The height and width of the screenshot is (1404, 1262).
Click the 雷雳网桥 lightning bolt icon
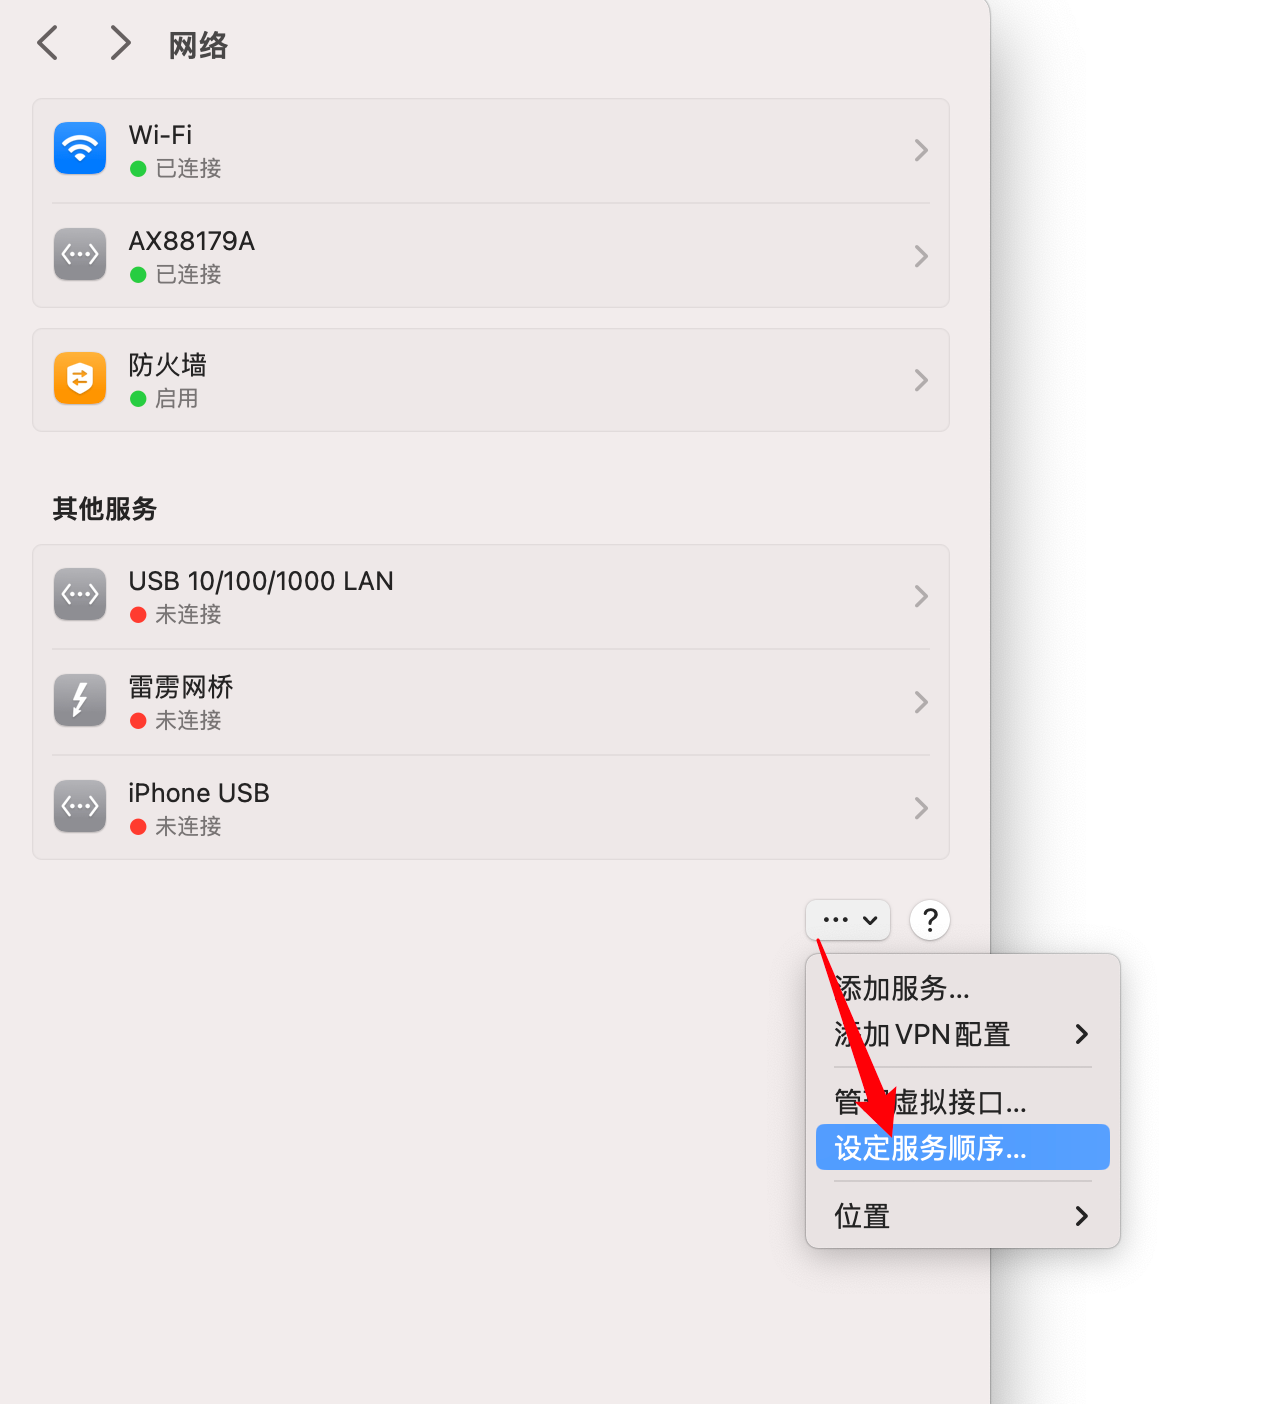coord(80,701)
